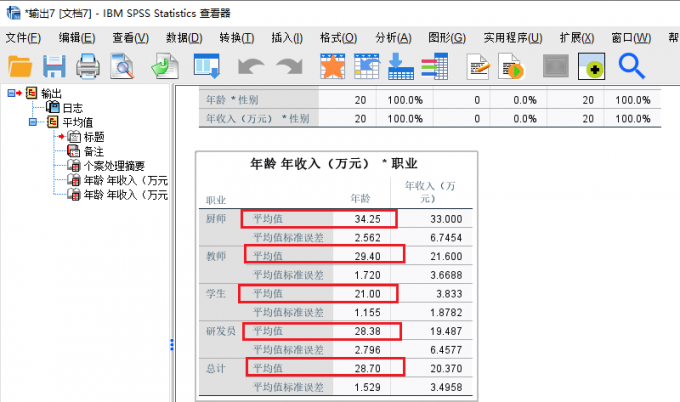
Task: Open the 扩展(X) menu
Action: pyautogui.click(x=577, y=38)
